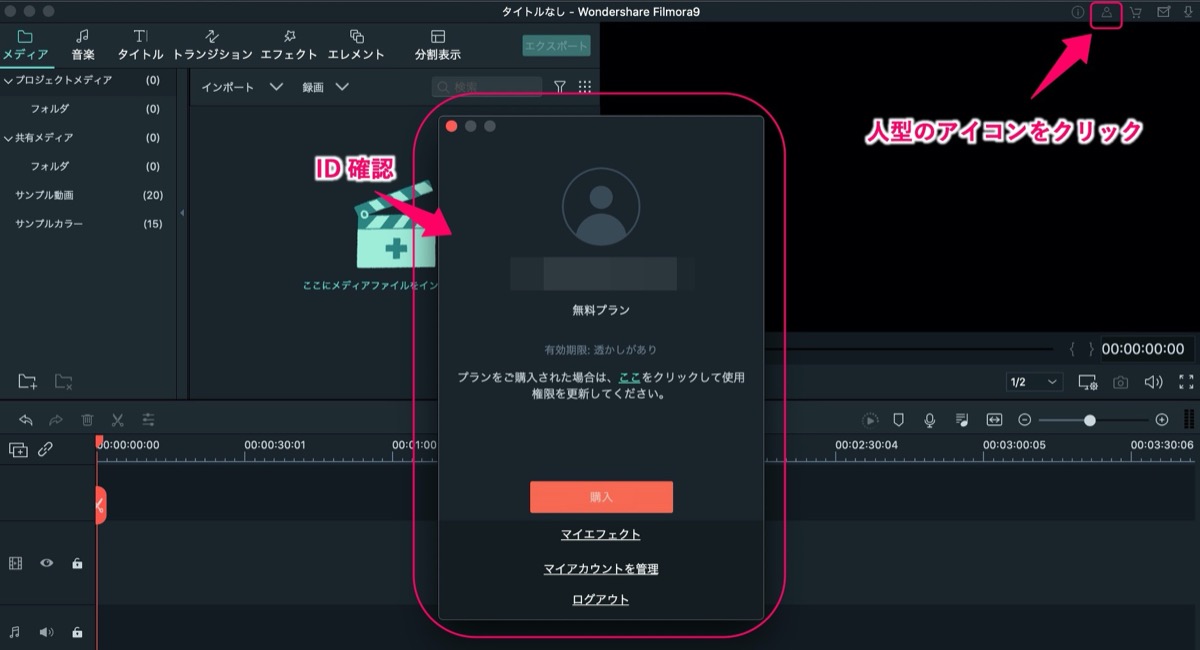This screenshot has height=650, width=1200.
Task: Select the サンプルカラー item
Action: pyautogui.click(x=49, y=224)
